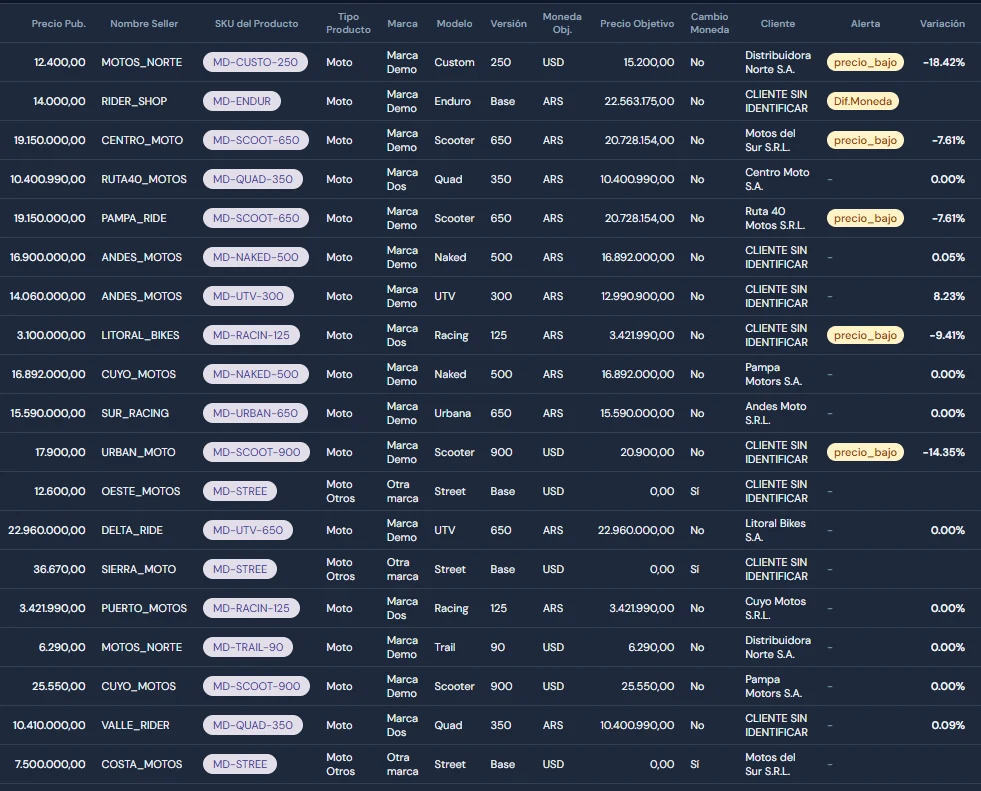Screen dimensions: 981x791
Task: Sort by the Precio Objetivo column header
Action: click(x=637, y=23)
